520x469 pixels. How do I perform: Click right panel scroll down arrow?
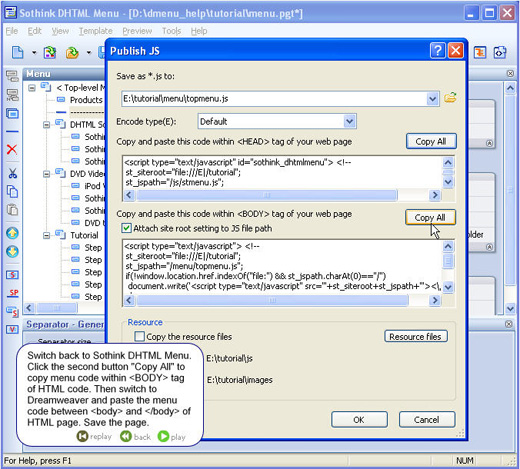510,308
